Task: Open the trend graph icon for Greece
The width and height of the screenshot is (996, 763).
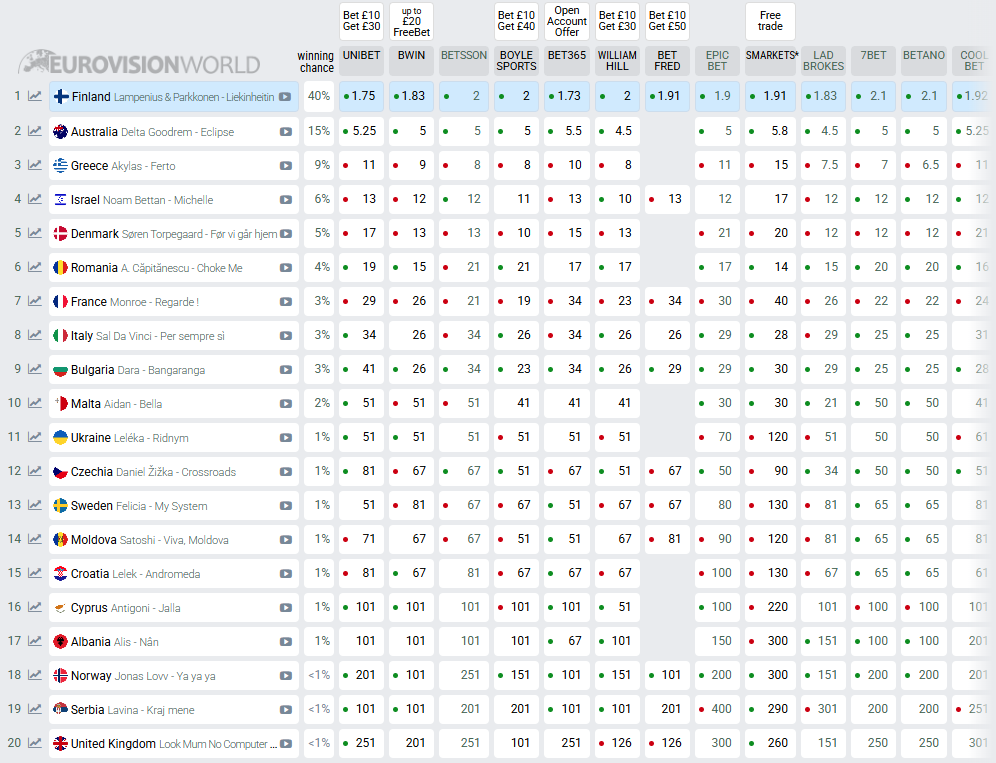Action: click(35, 165)
